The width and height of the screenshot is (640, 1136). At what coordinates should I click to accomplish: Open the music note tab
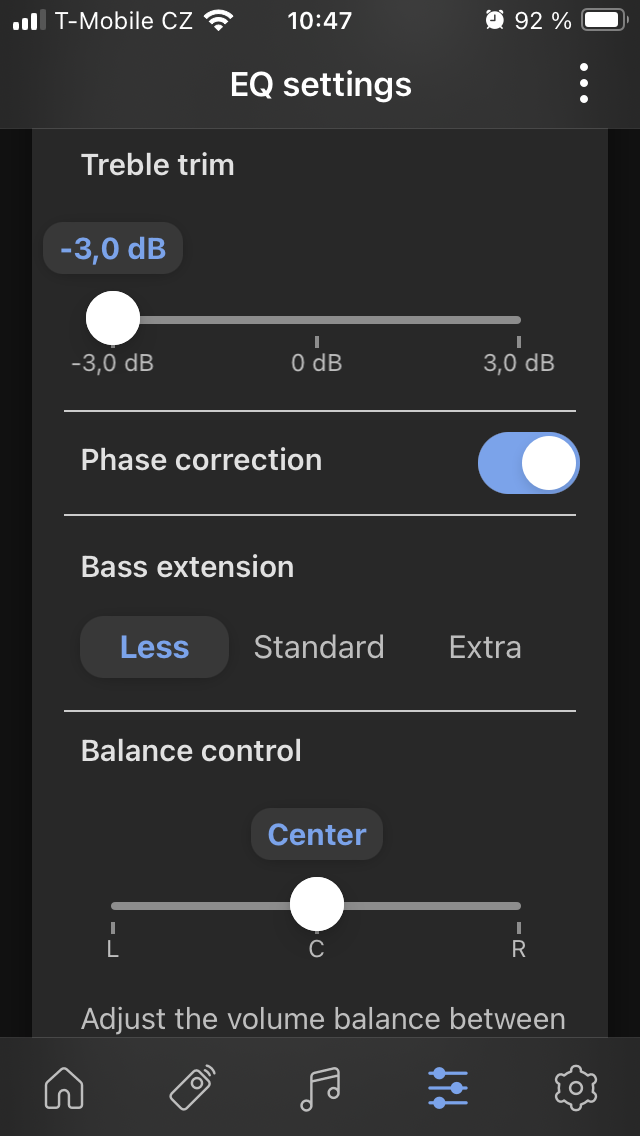pyautogui.click(x=320, y=1087)
